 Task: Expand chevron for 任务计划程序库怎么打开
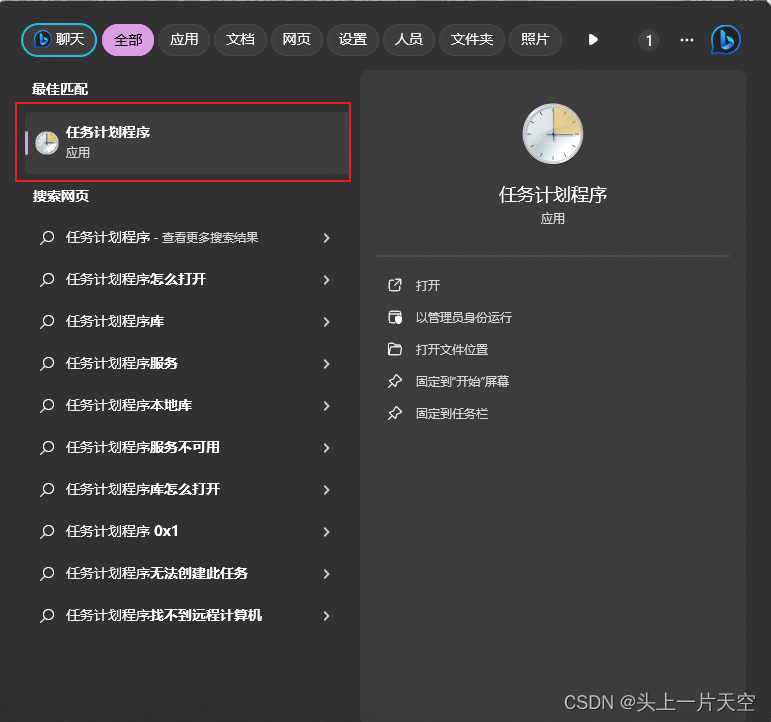(x=326, y=490)
